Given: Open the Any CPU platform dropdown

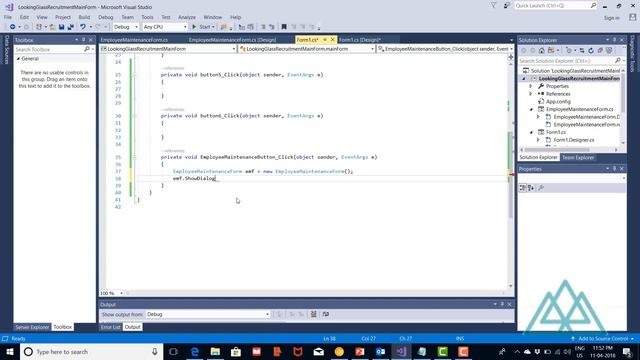Looking at the screenshot, I should tap(165, 27).
